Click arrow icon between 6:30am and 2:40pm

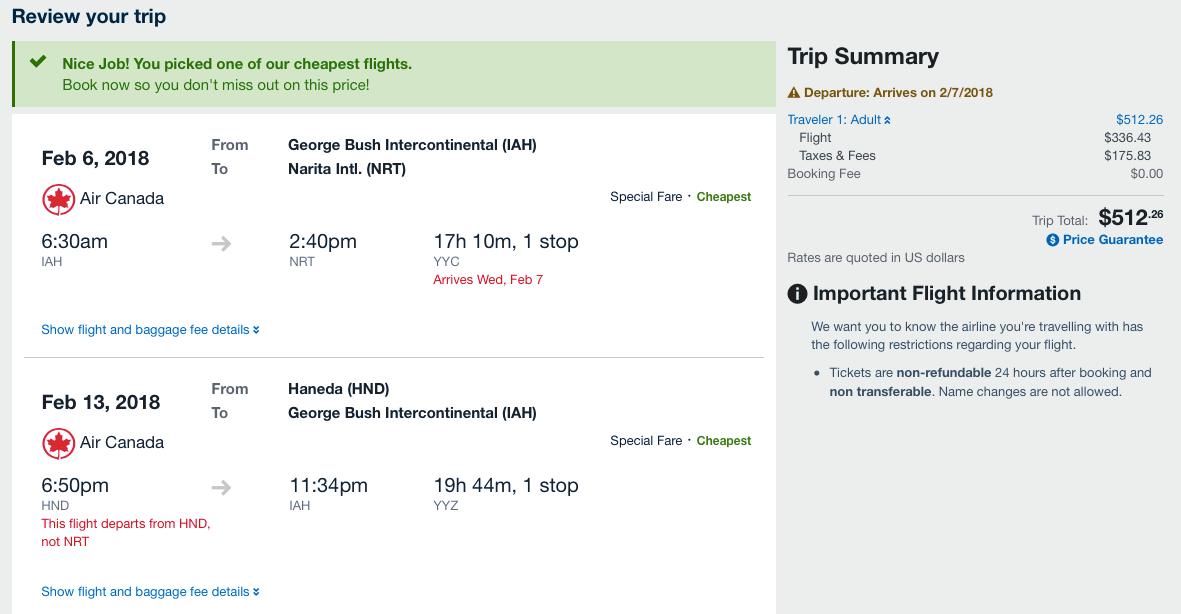222,243
